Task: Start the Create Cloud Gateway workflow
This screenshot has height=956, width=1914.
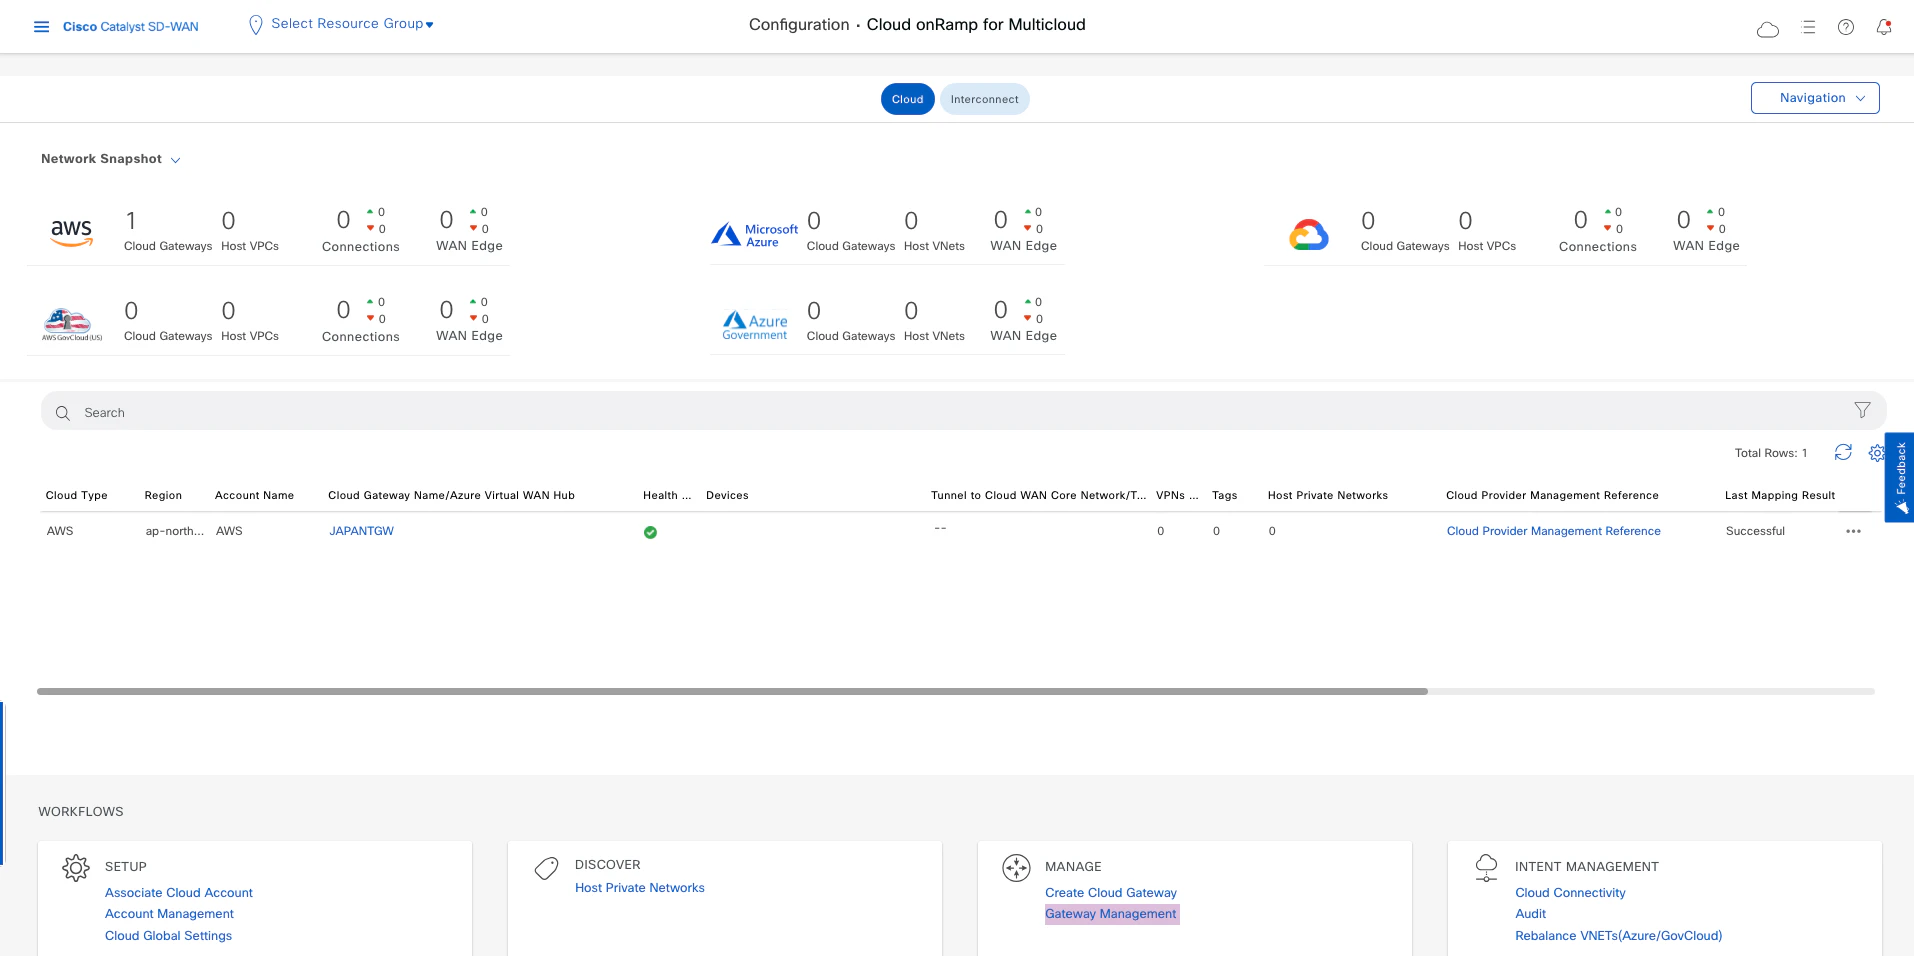Action: (x=1110, y=893)
